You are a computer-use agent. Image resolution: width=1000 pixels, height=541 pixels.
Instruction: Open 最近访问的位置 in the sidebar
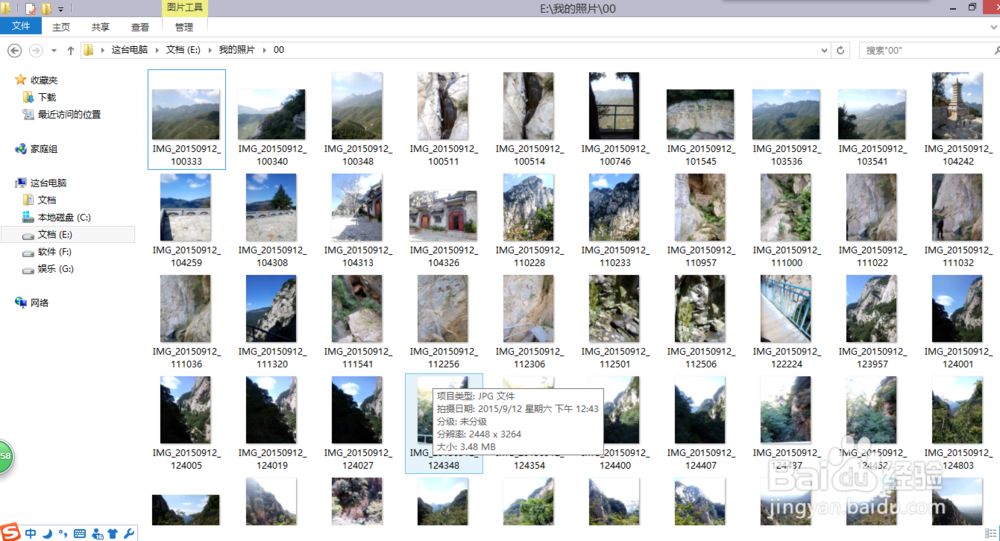[62, 114]
